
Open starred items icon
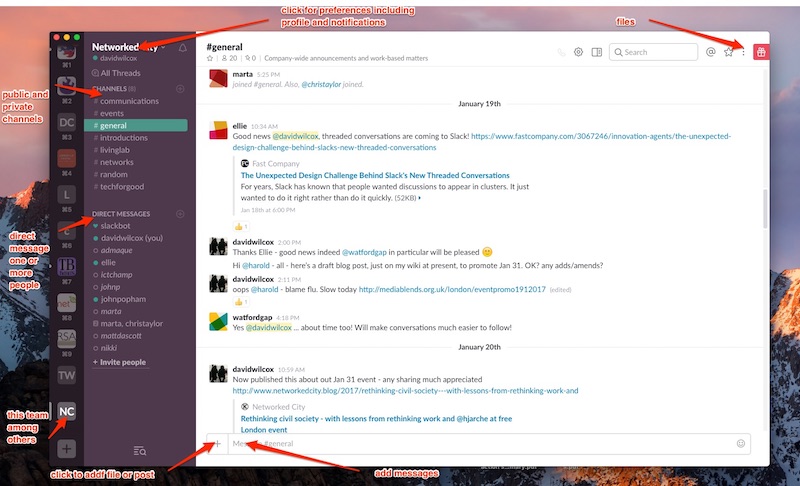tap(729, 52)
